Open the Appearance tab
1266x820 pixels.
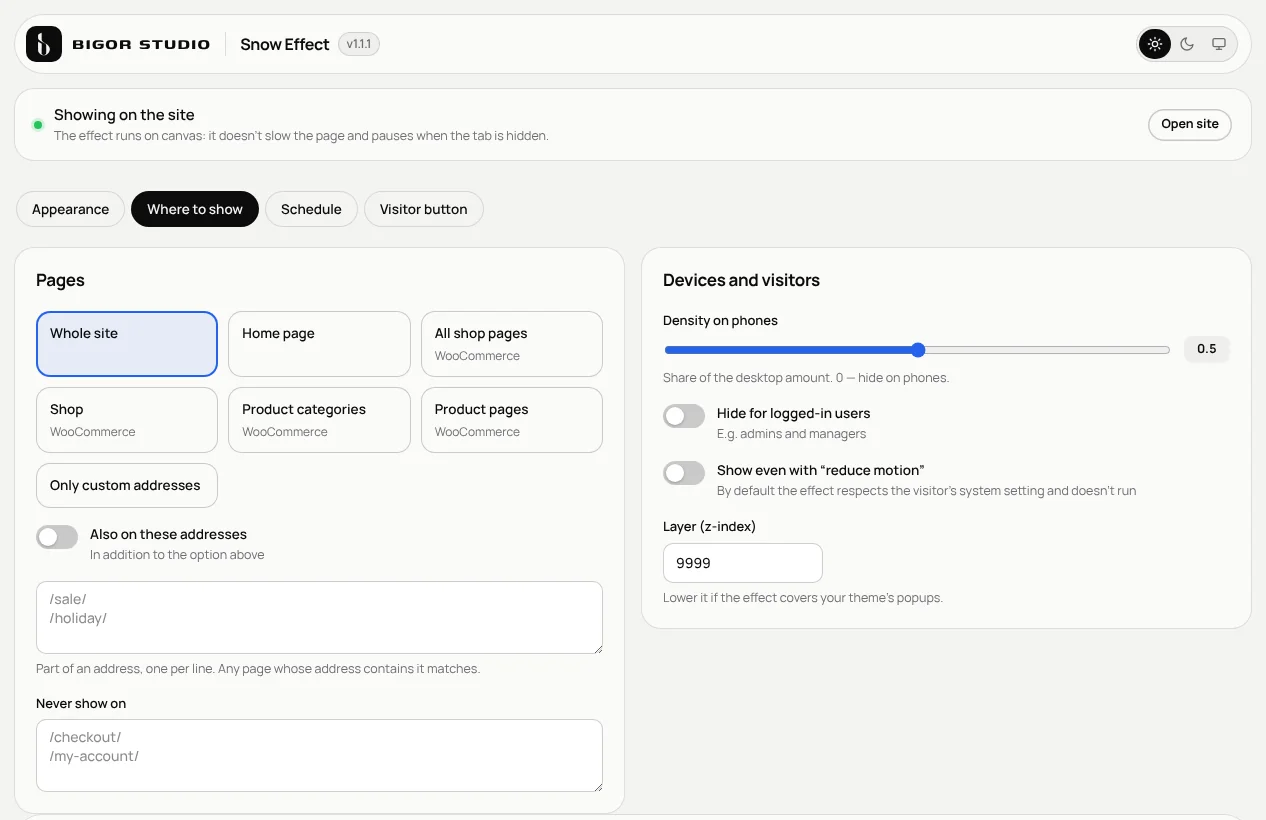pos(70,209)
